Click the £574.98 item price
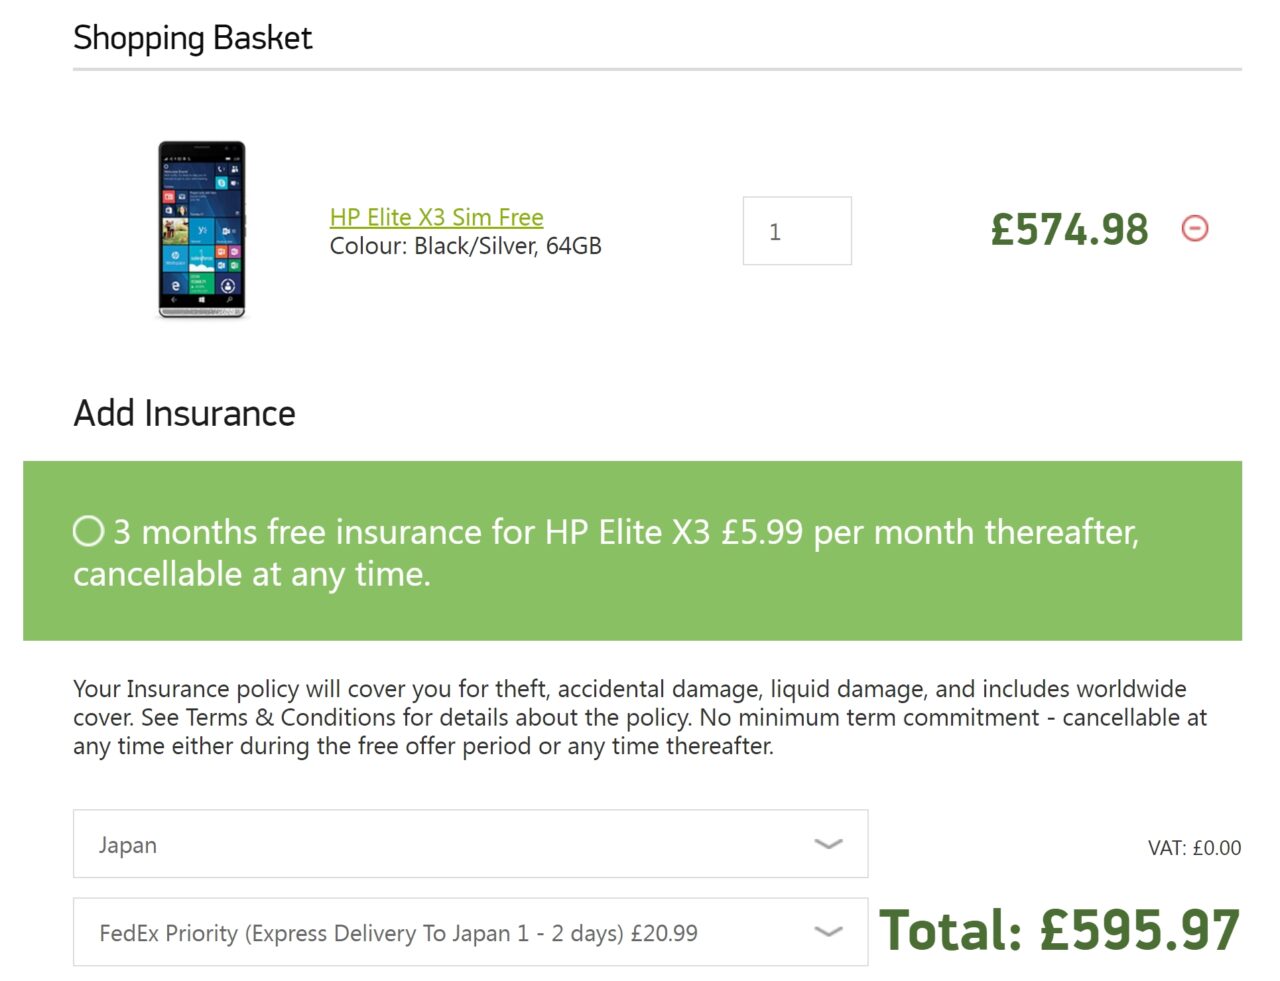1280x981 pixels. pyautogui.click(x=1069, y=230)
